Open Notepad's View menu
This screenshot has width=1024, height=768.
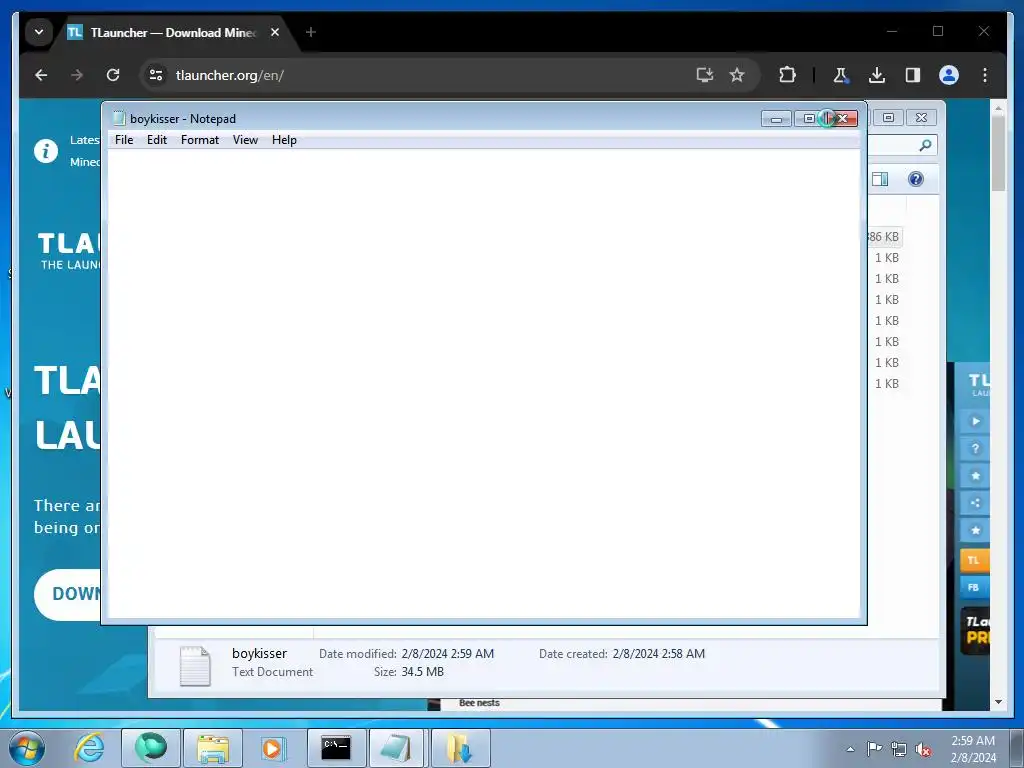coord(246,140)
